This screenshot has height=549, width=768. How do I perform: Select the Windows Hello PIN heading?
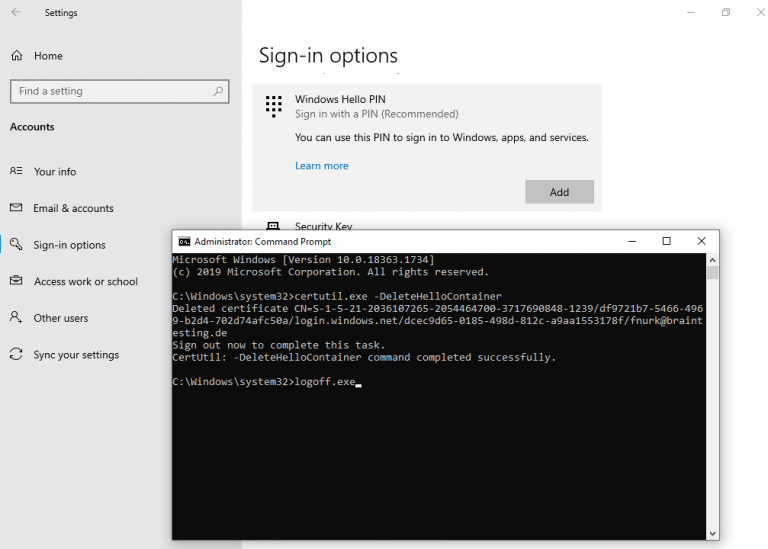[x=340, y=99]
